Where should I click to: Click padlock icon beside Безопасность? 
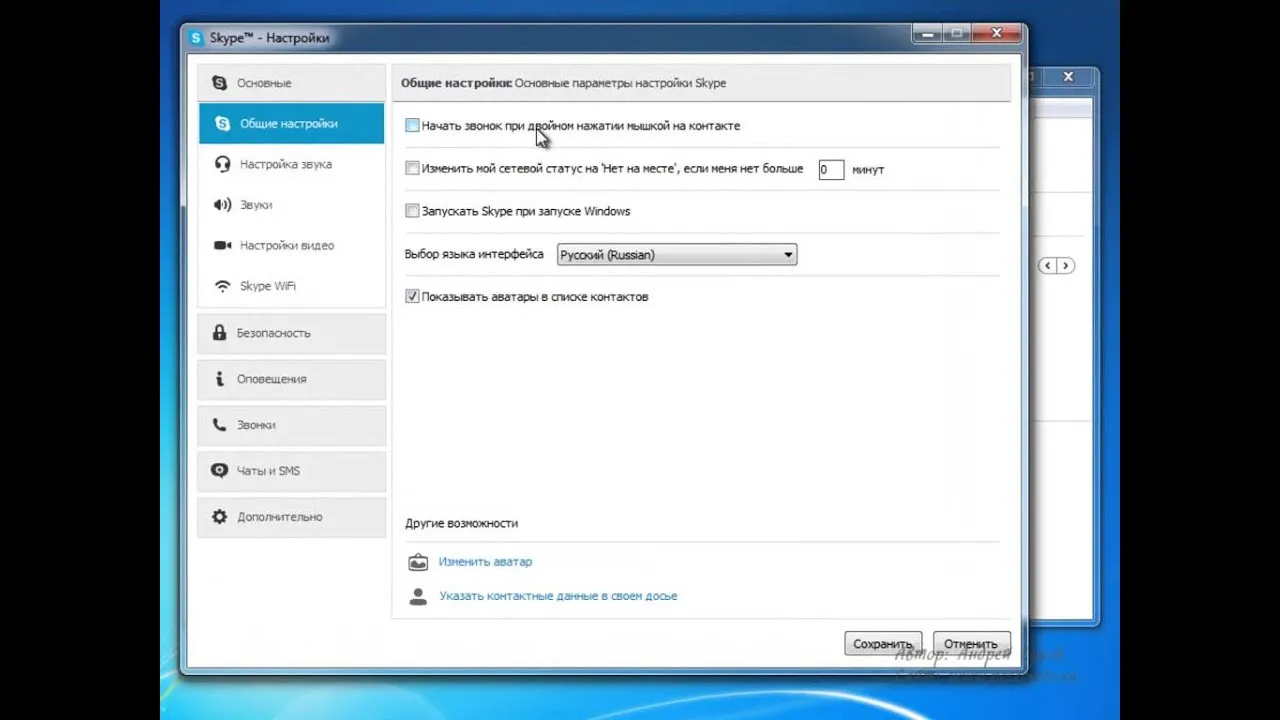coord(219,333)
